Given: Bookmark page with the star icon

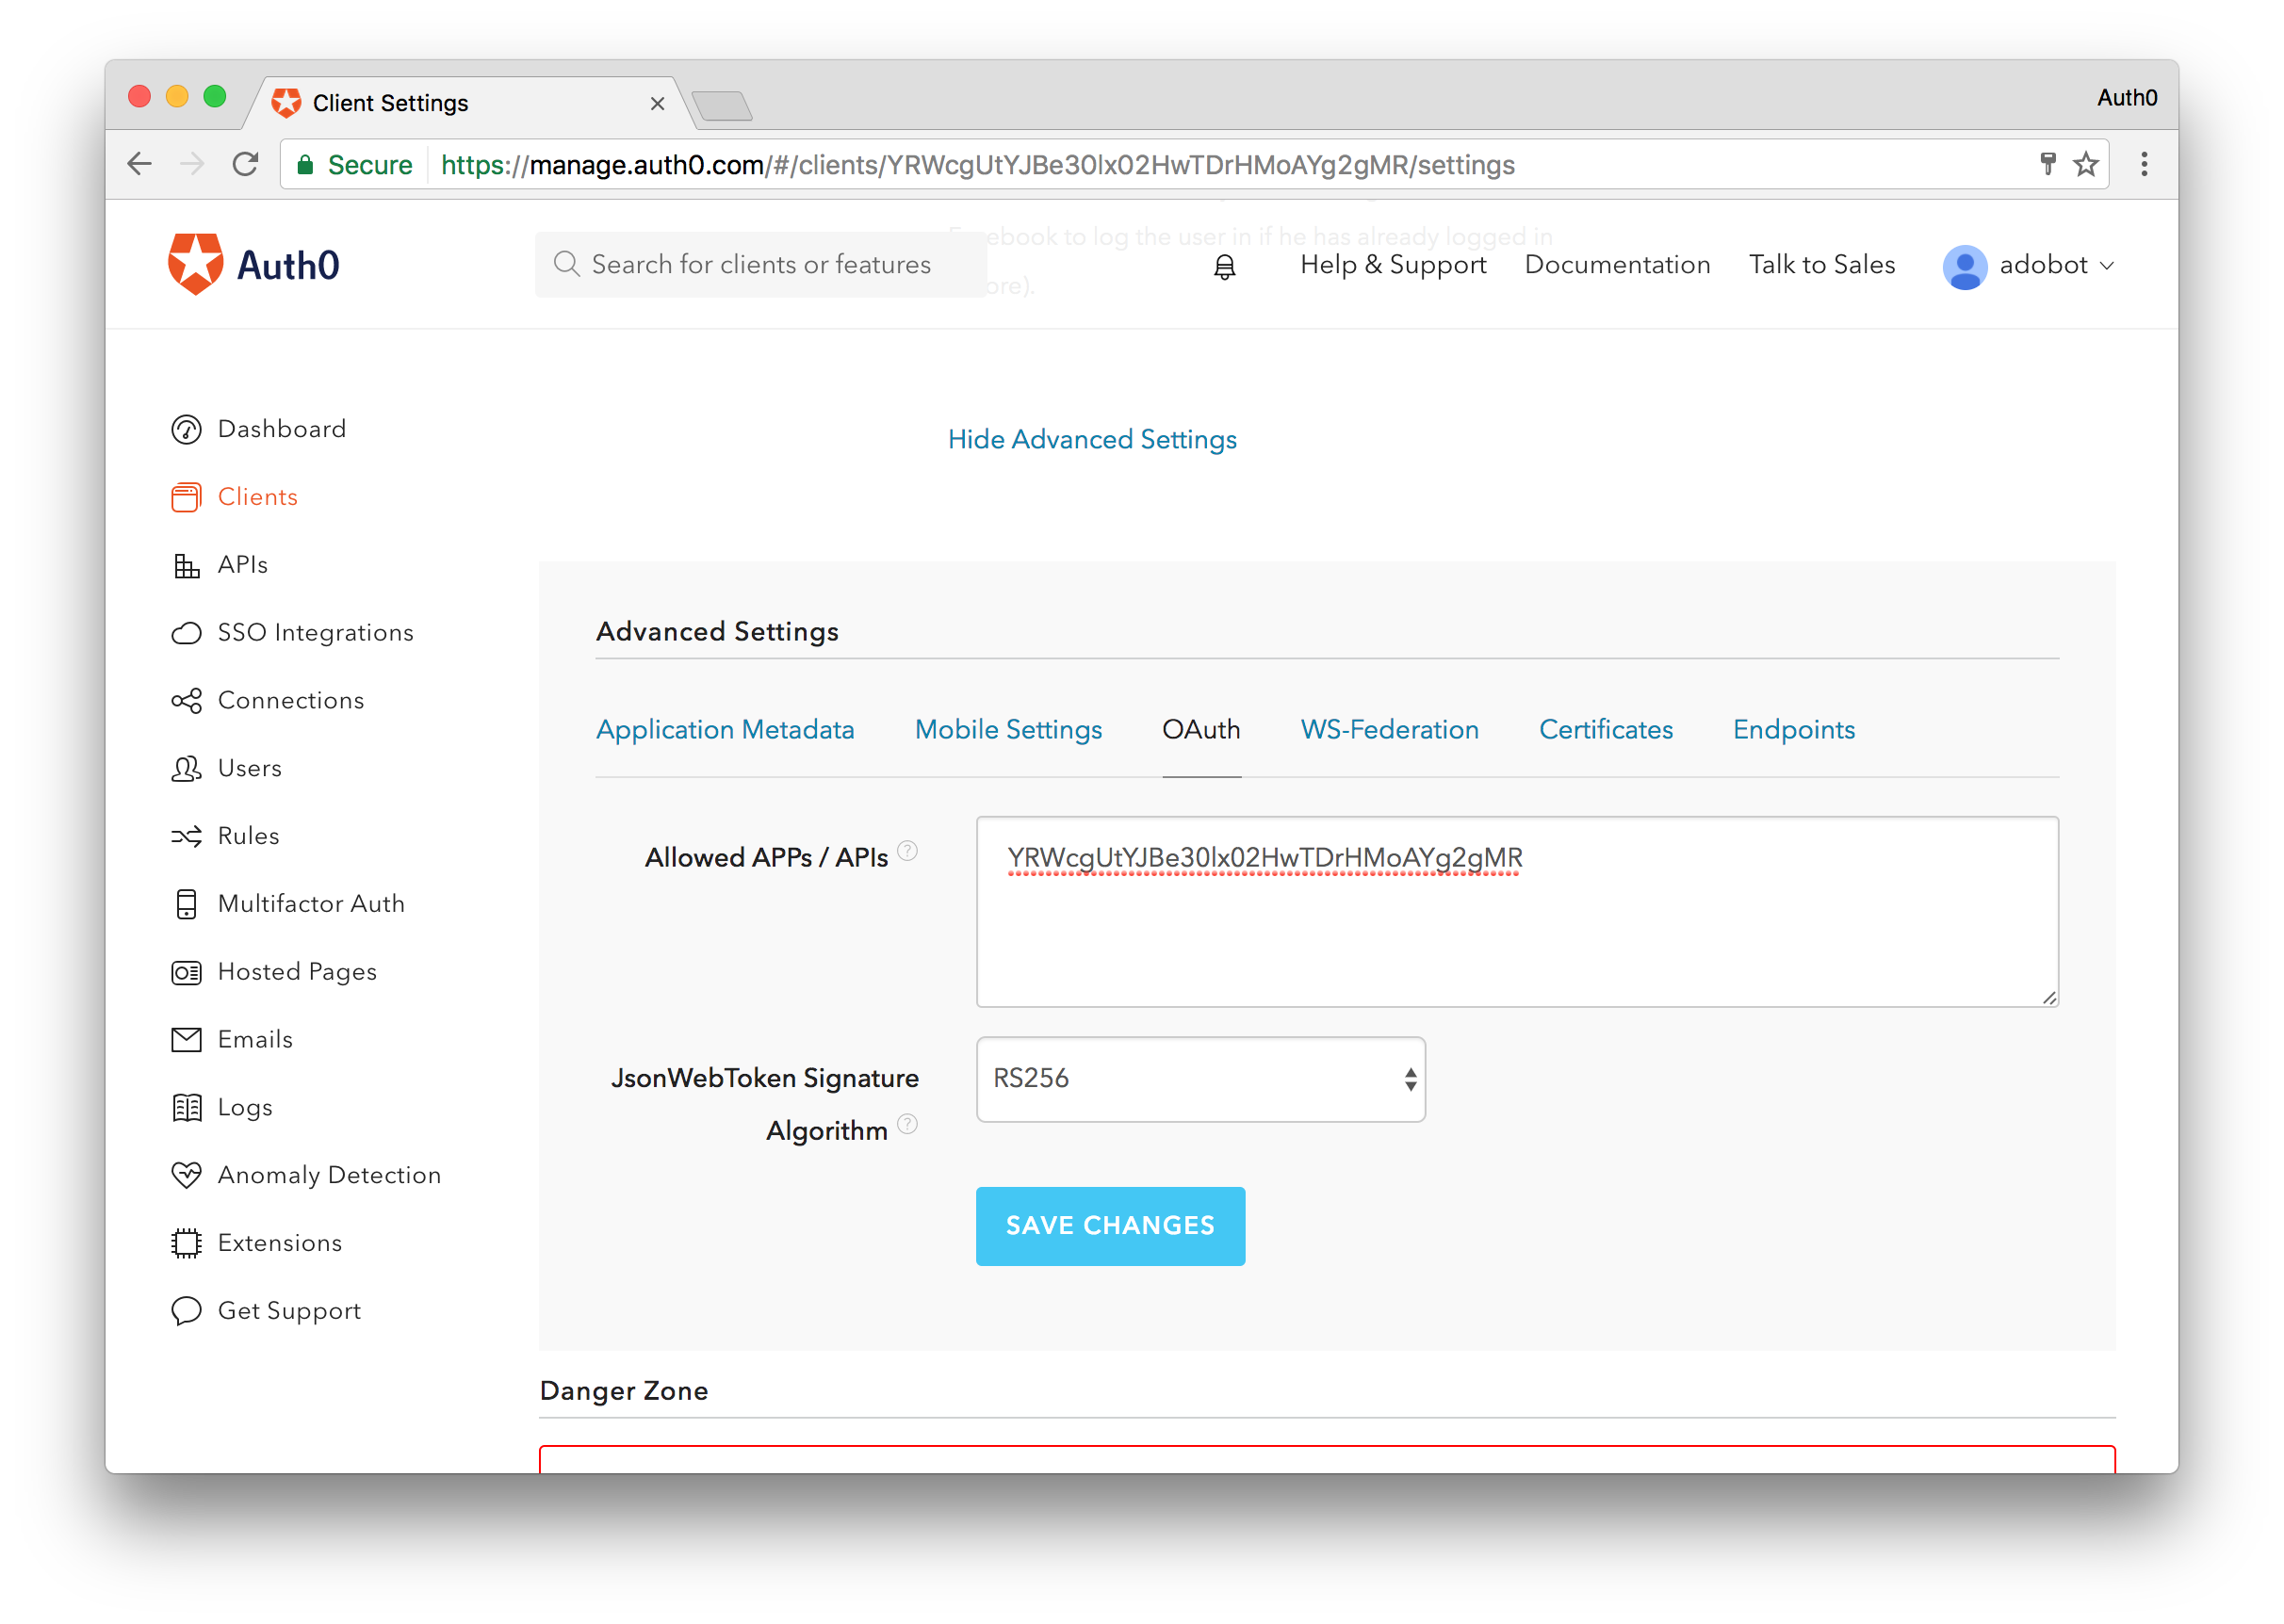Looking at the screenshot, I should (2085, 164).
